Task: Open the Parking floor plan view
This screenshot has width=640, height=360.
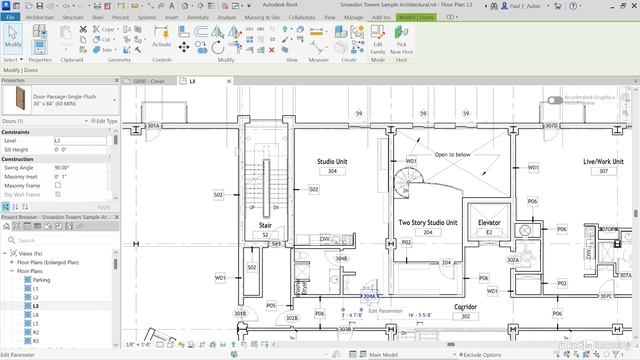Action: pyautogui.click(x=41, y=280)
